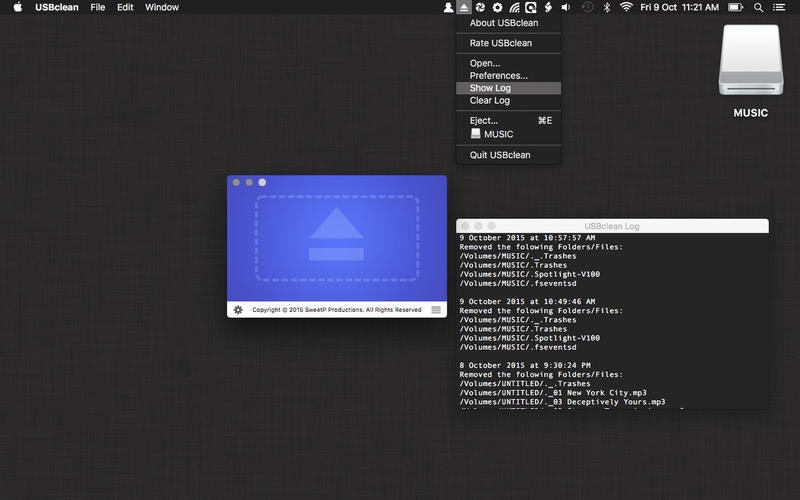The width and height of the screenshot is (800, 500).
Task: Open preferences with the gear icon
Action: (238, 310)
